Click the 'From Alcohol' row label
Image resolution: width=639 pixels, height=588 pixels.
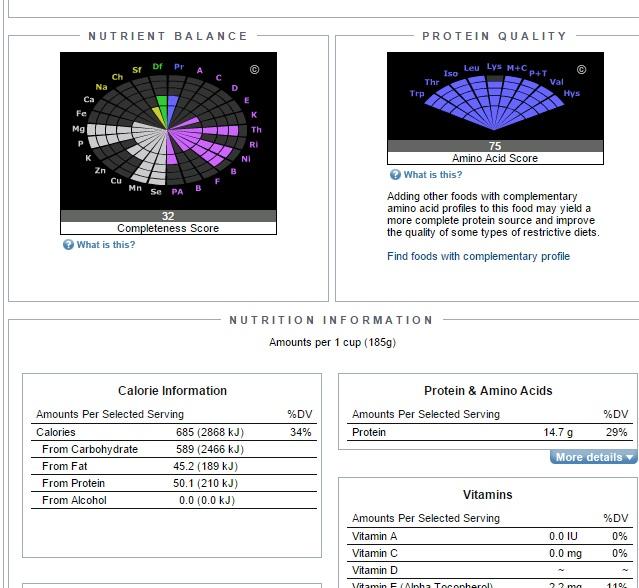point(74,500)
